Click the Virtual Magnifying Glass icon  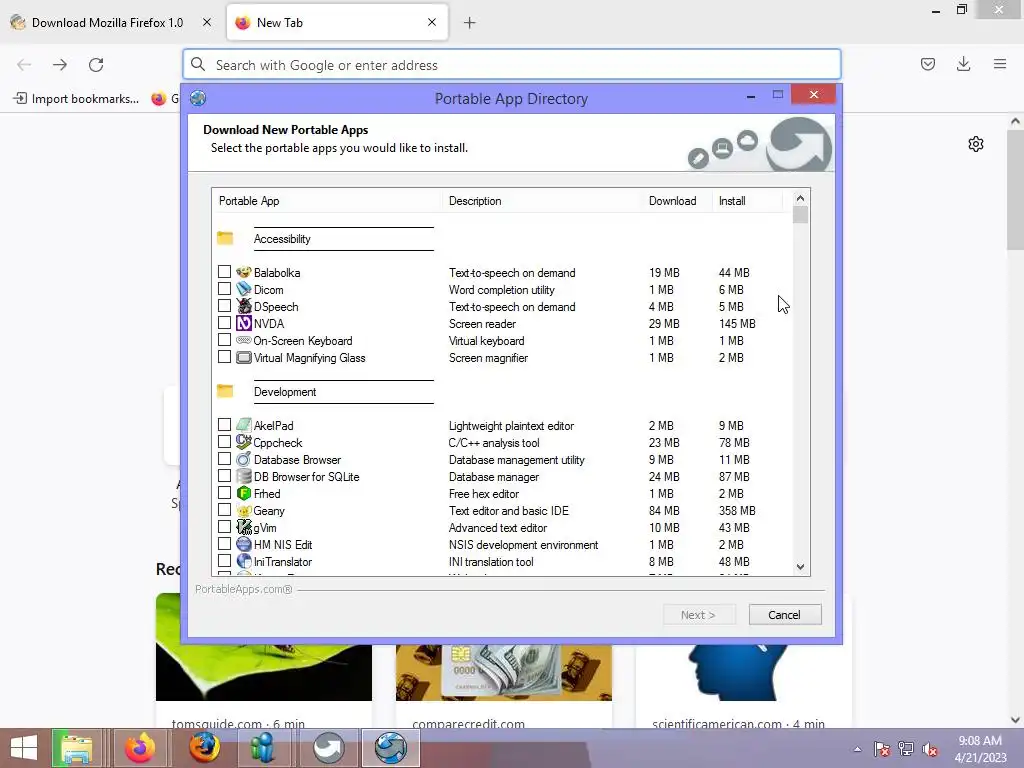coord(244,357)
